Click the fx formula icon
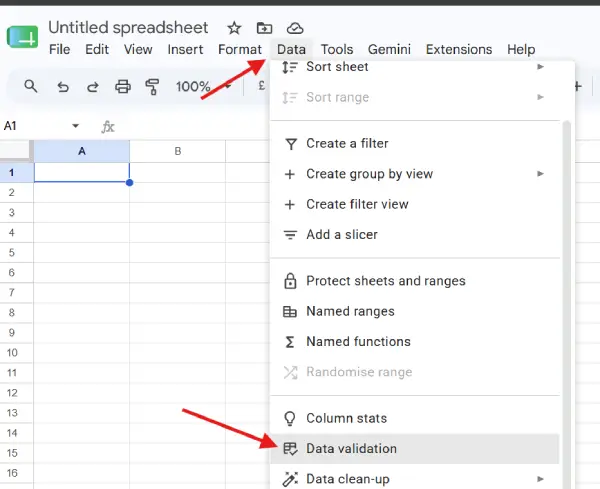 point(108,126)
